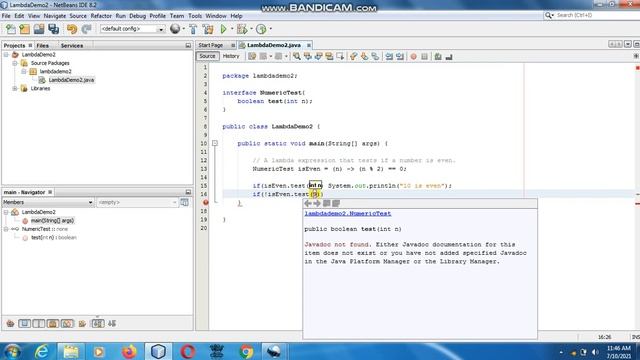Image resolution: width=640 pixels, height=360 pixels.
Task: Toggle Show Inherited Members in Navigator
Action: click(10, 324)
